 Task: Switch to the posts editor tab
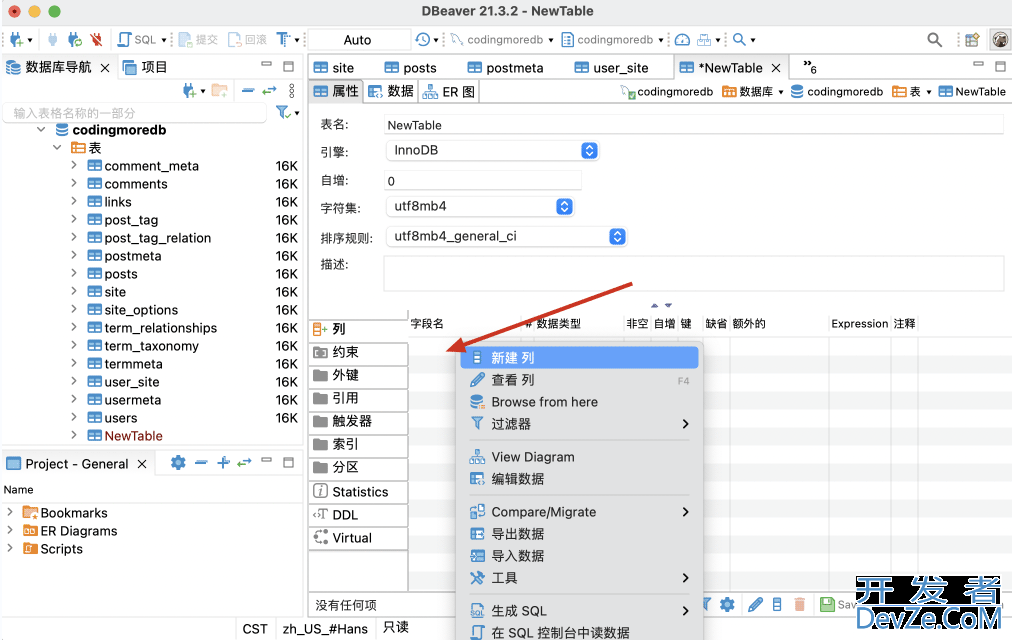pos(410,68)
